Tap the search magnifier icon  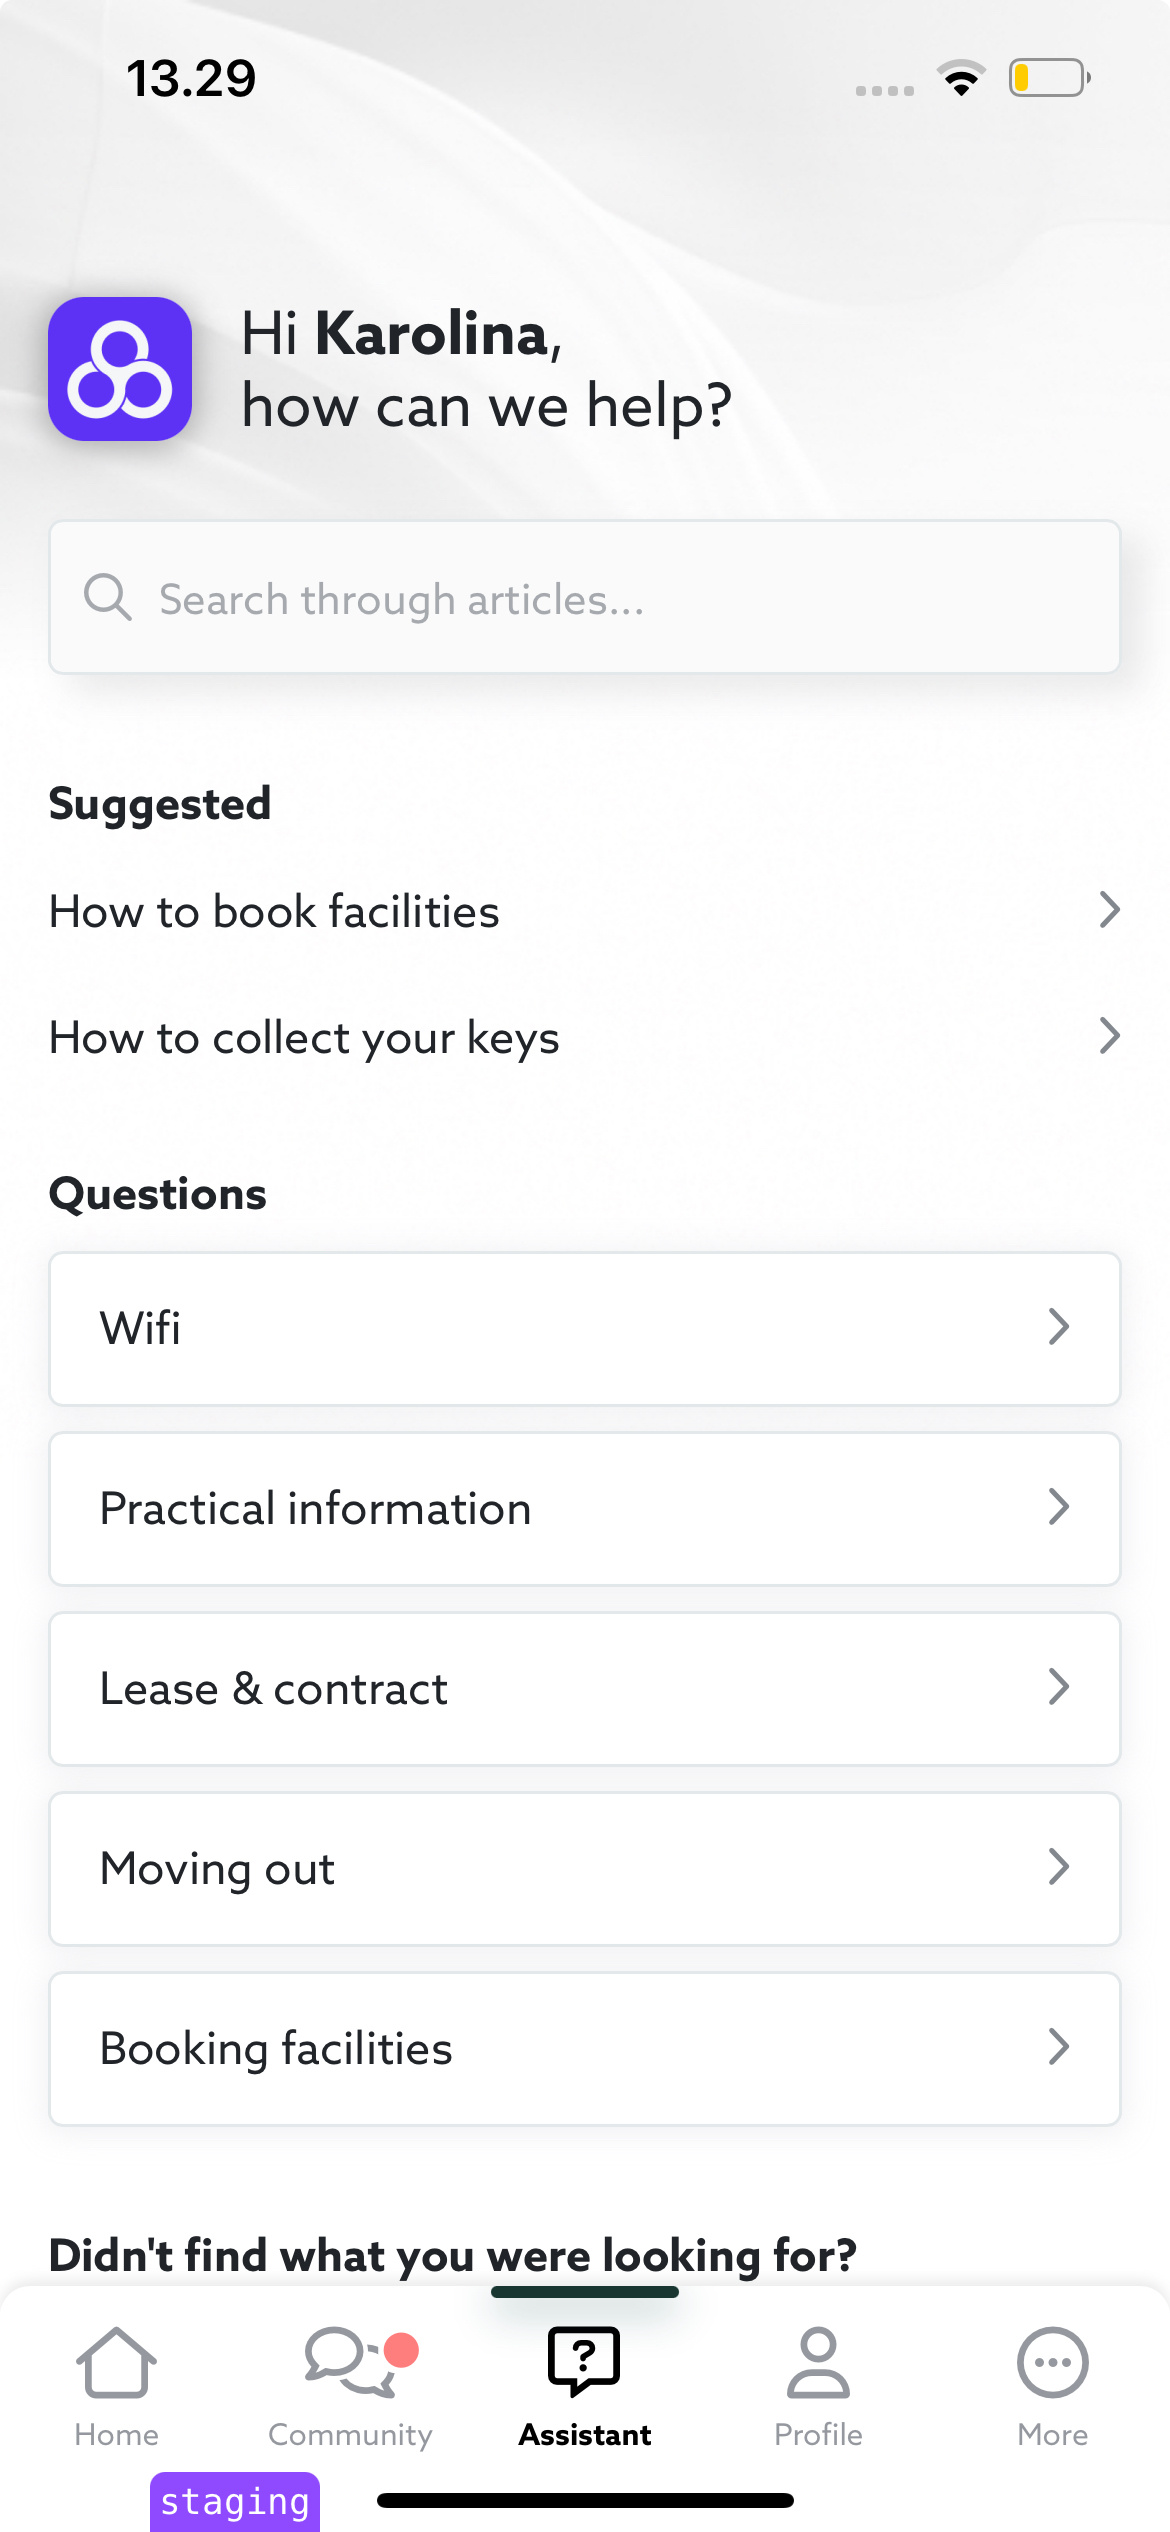click(x=107, y=597)
